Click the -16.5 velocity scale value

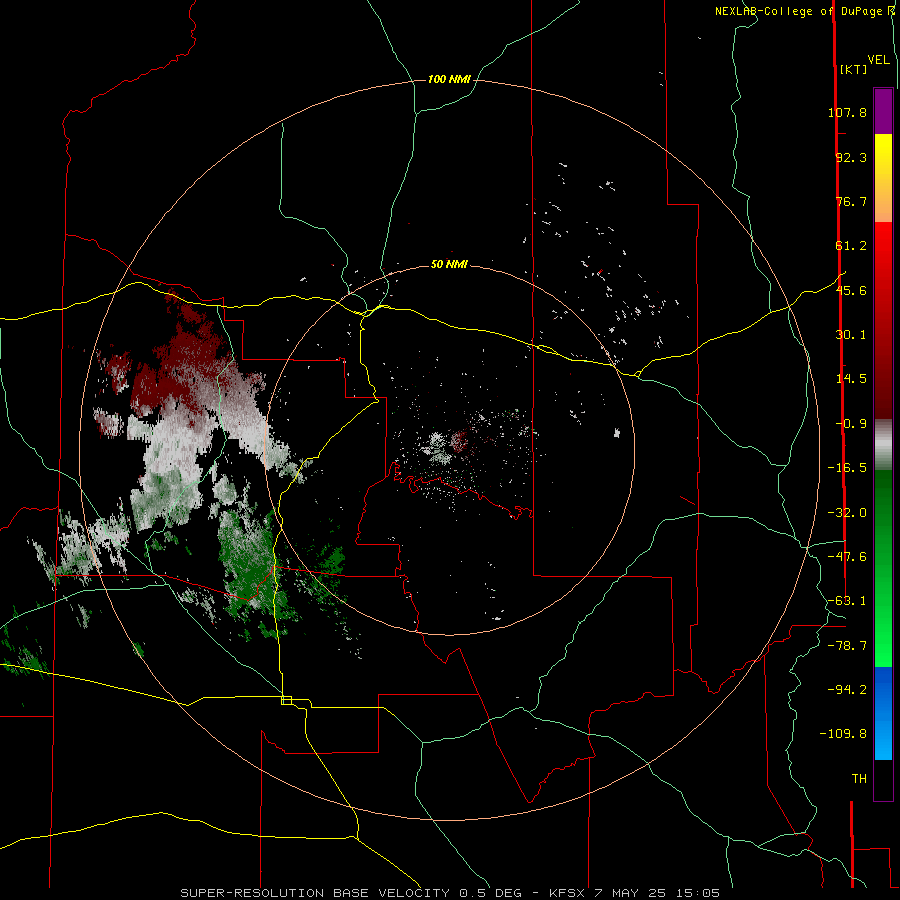tap(848, 468)
